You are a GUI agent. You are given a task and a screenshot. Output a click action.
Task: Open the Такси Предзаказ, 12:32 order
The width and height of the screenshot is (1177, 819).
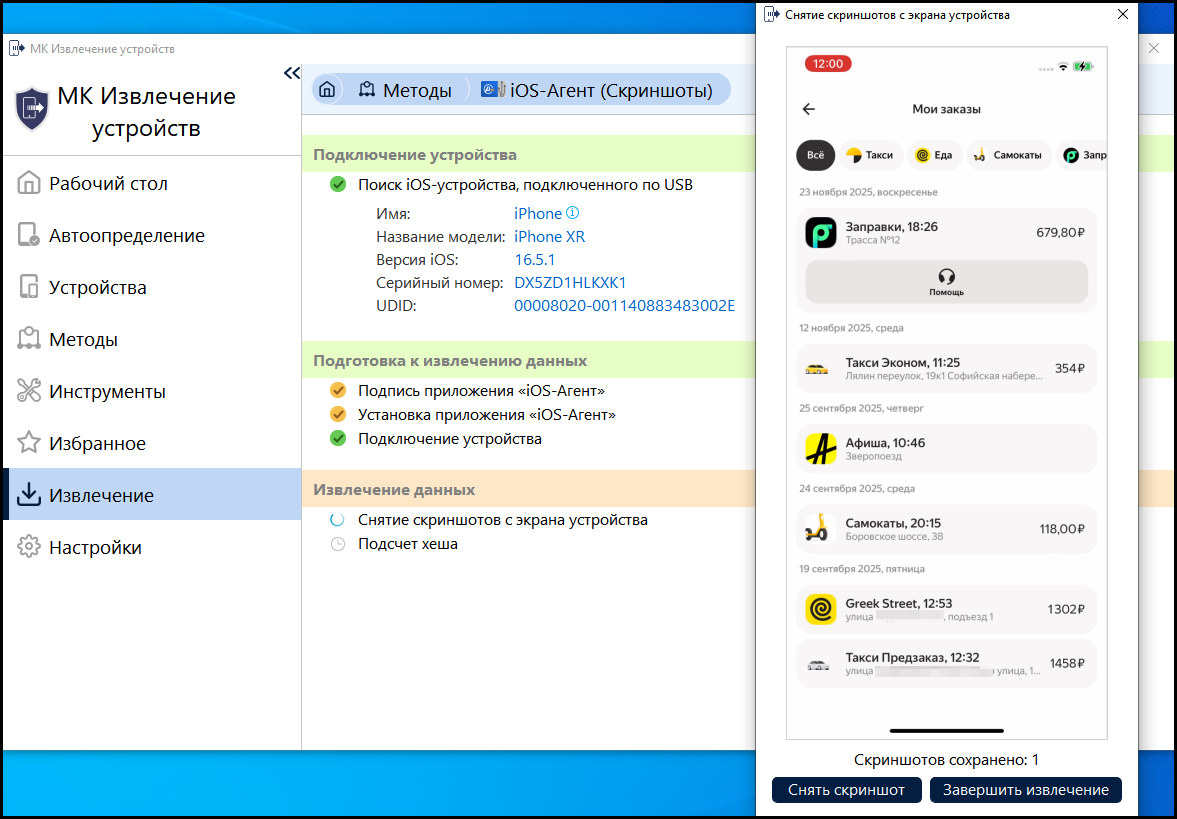click(x=947, y=664)
